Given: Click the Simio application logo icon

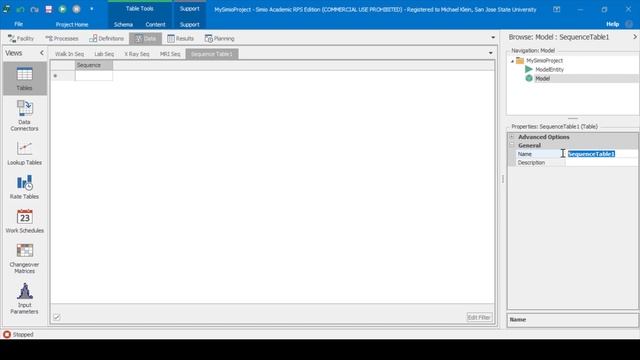Looking at the screenshot, I should pos(7,9).
